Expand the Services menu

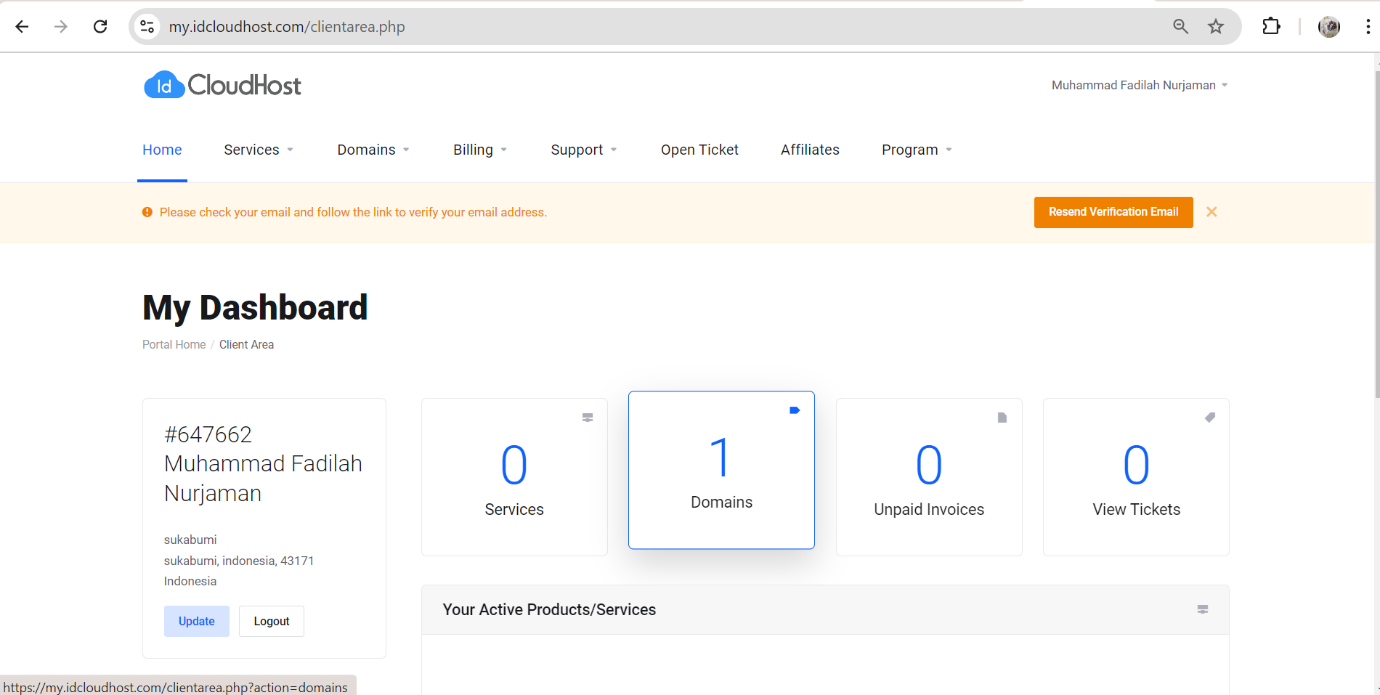pyautogui.click(x=259, y=150)
